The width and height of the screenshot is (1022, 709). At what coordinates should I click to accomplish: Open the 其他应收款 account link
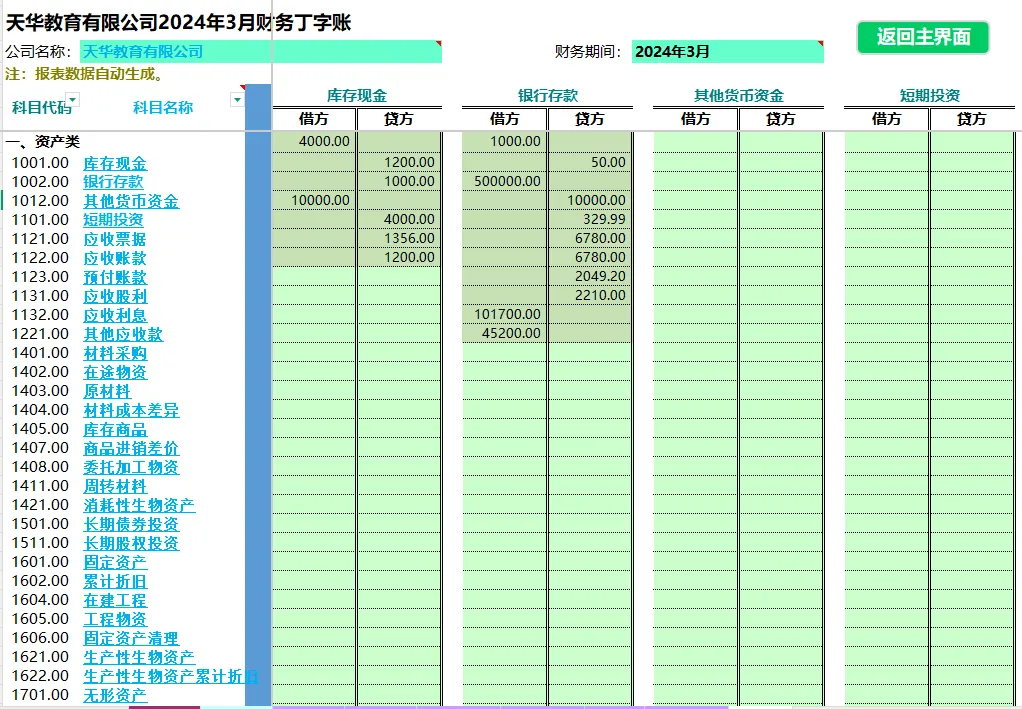pos(123,334)
